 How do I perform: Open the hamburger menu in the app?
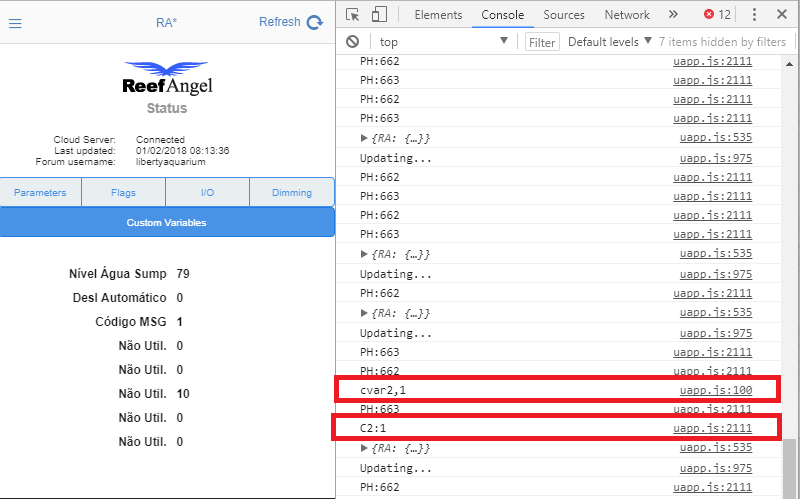(x=15, y=23)
